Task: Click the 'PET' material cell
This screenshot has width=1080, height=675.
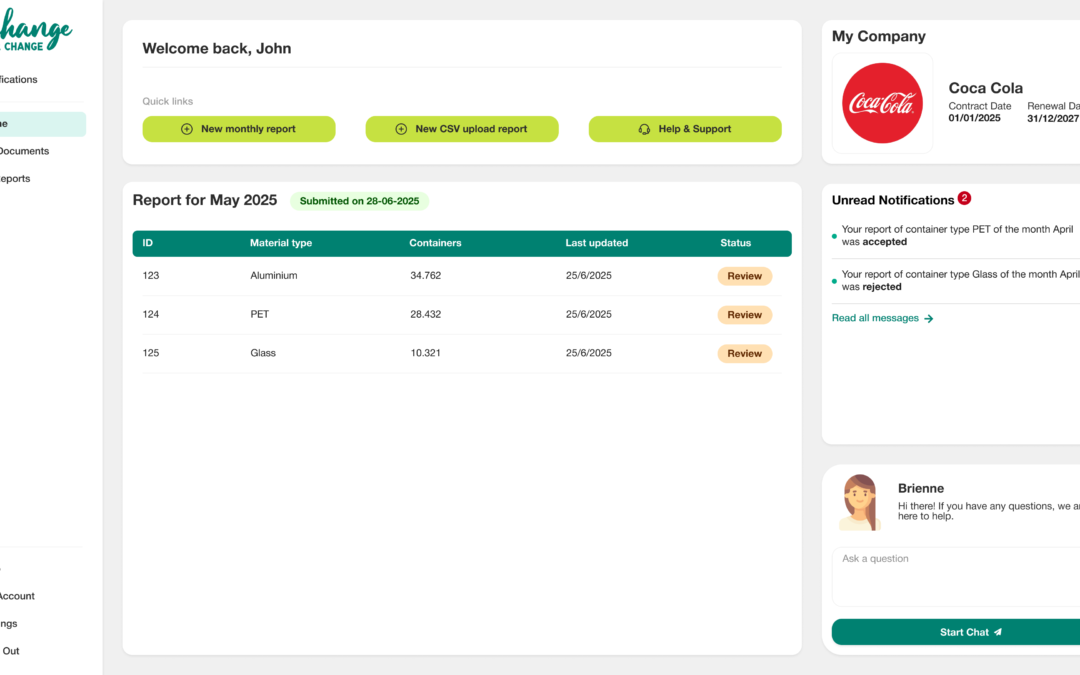Action: click(260, 314)
